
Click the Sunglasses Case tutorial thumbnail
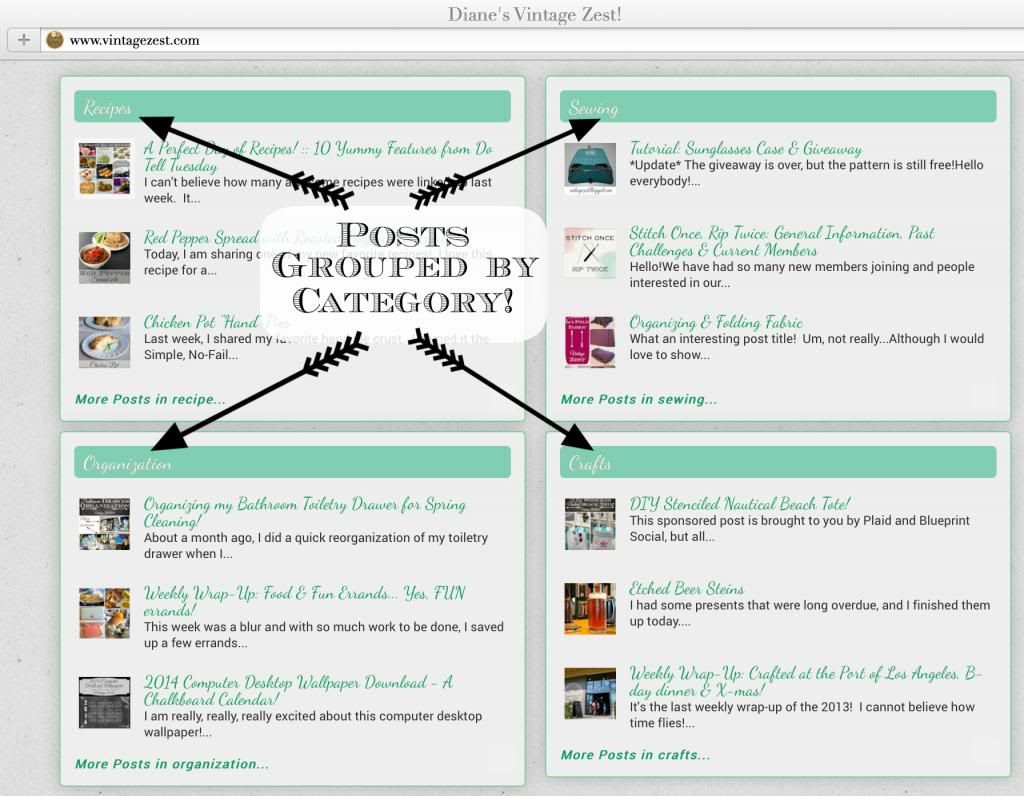[590, 168]
